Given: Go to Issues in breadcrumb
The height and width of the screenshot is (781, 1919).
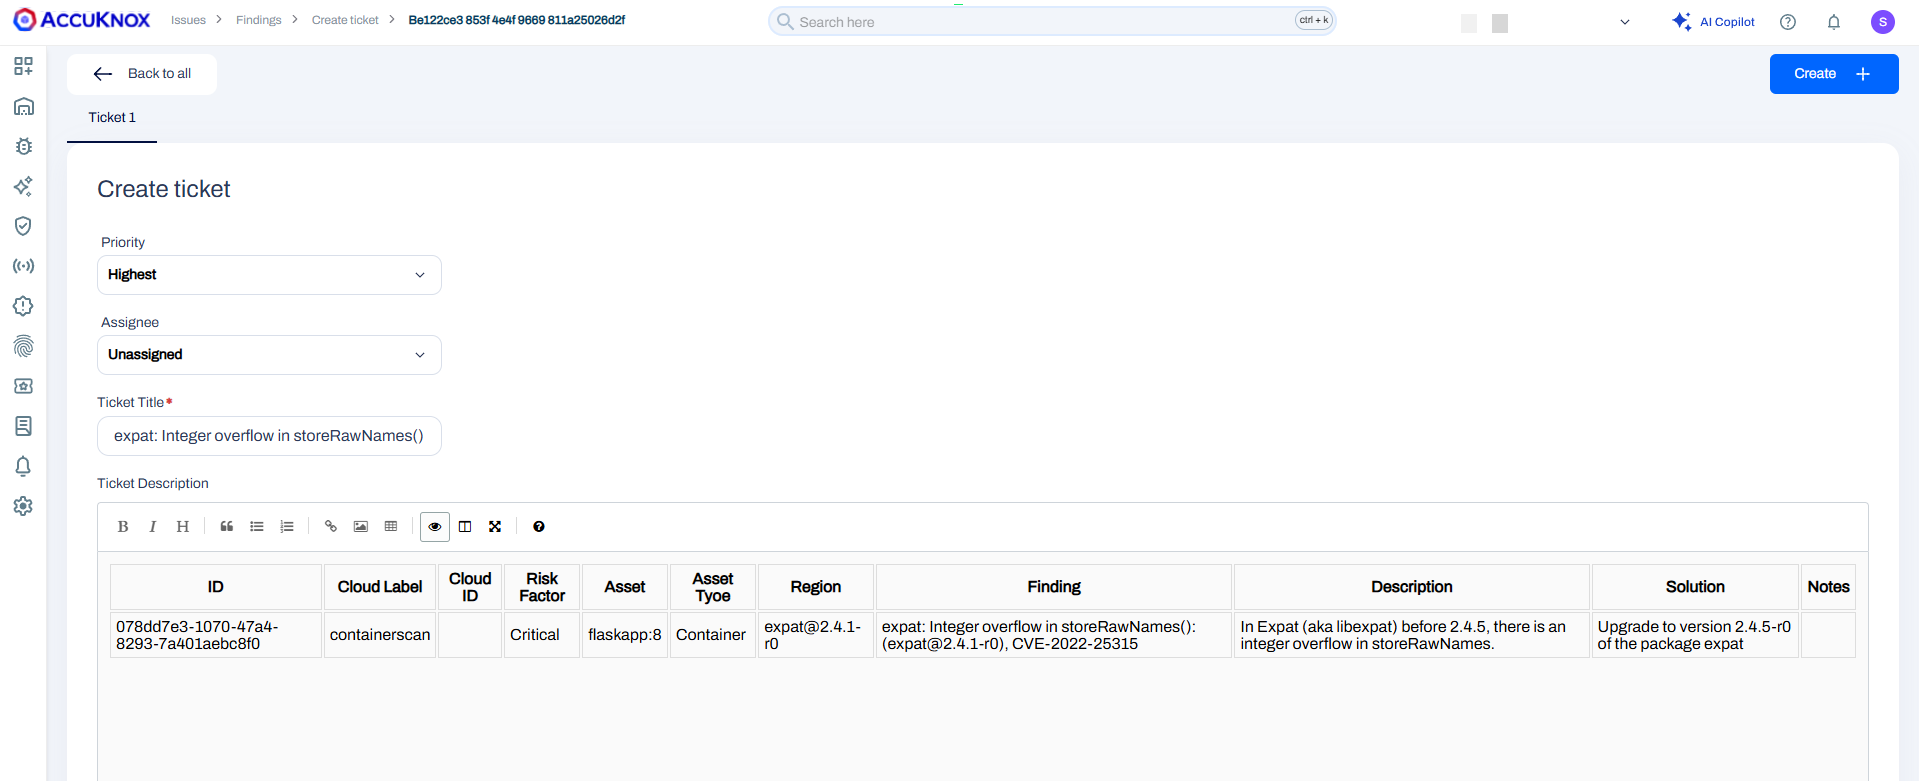Looking at the screenshot, I should pos(188,20).
